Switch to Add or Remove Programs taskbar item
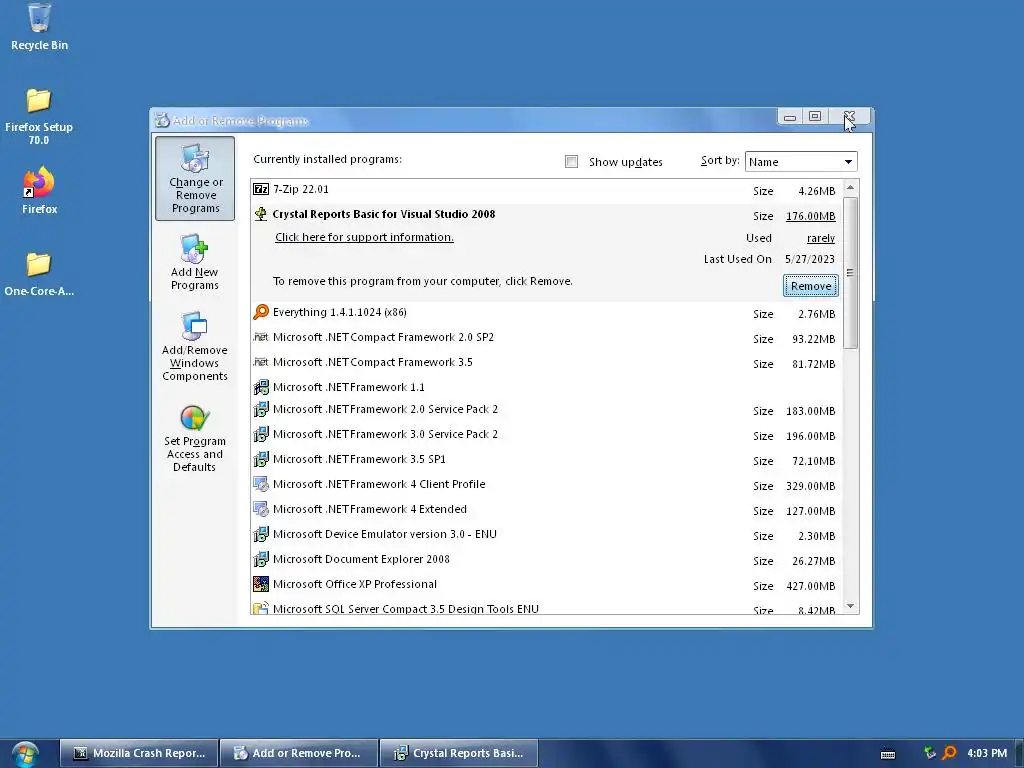Image resolution: width=1024 pixels, height=768 pixels. (x=299, y=754)
